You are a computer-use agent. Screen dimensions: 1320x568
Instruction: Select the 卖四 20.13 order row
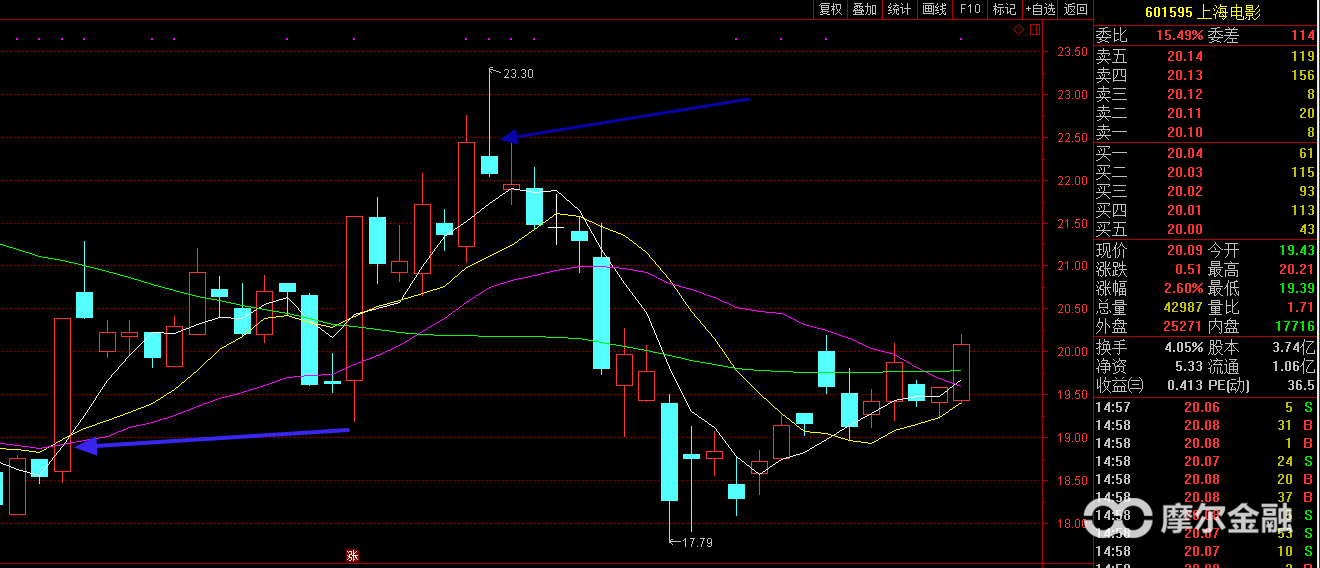point(1207,75)
